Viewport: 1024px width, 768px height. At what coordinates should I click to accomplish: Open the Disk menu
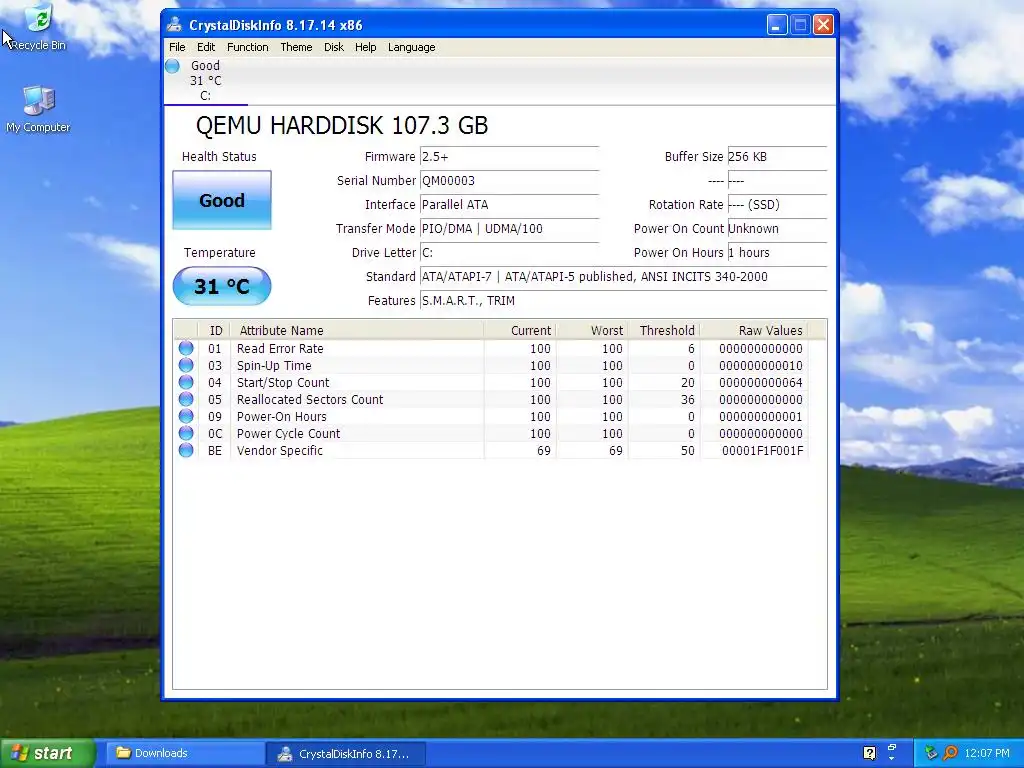[x=334, y=47]
